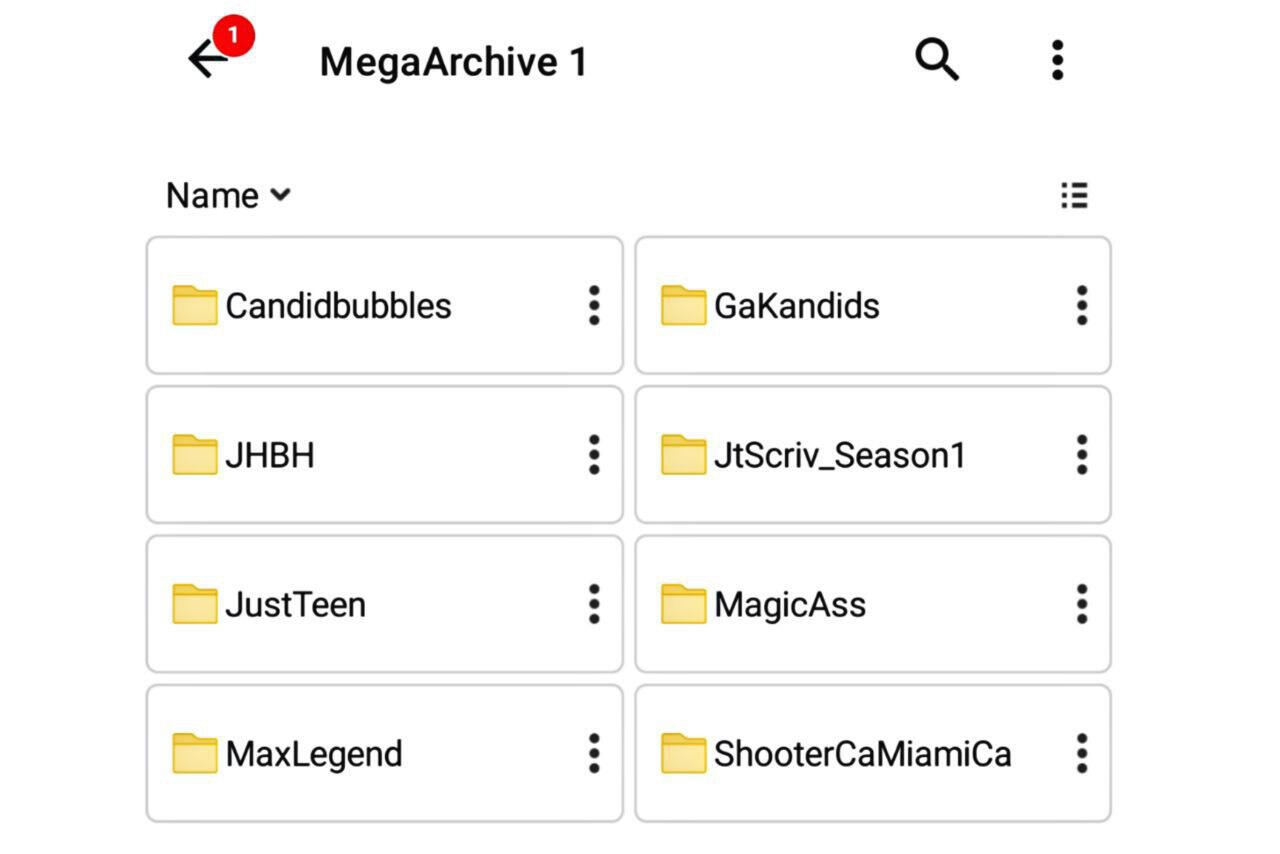Open the GaKandids folder
Viewport: 1280px width, 854px height.
[x=796, y=305]
